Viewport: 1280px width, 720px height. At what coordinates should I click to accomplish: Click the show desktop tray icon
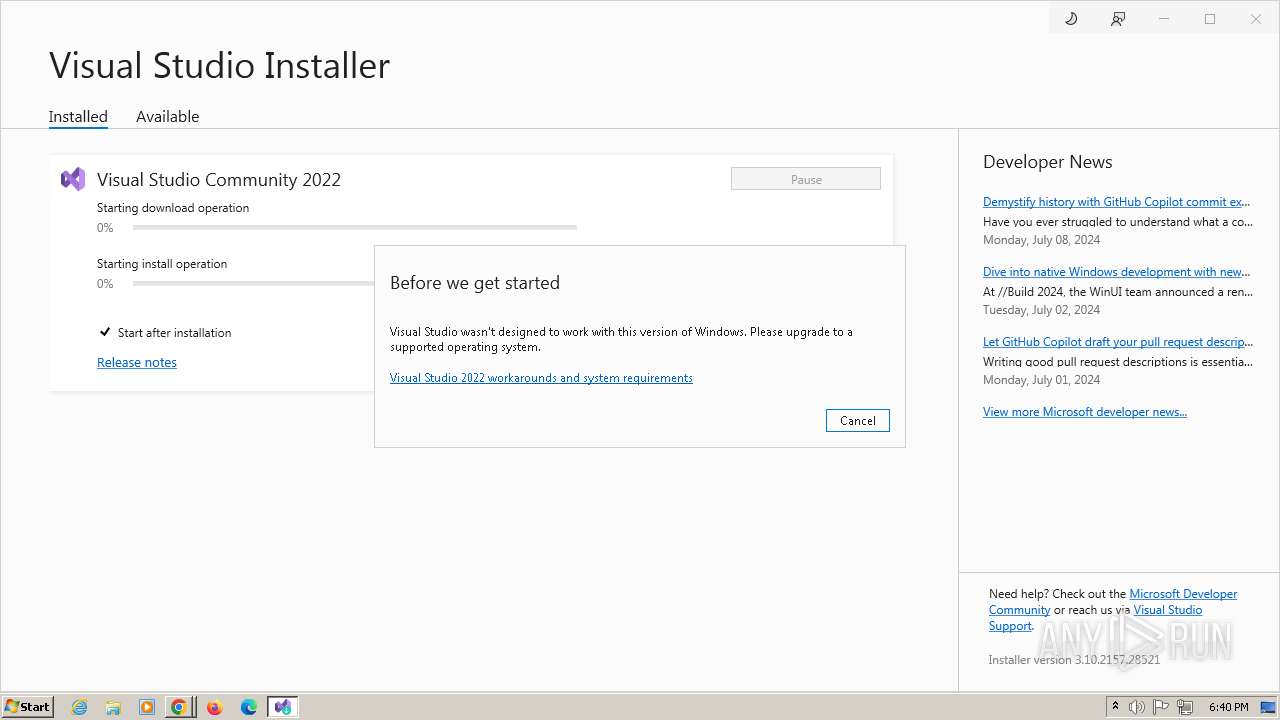coord(1268,707)
